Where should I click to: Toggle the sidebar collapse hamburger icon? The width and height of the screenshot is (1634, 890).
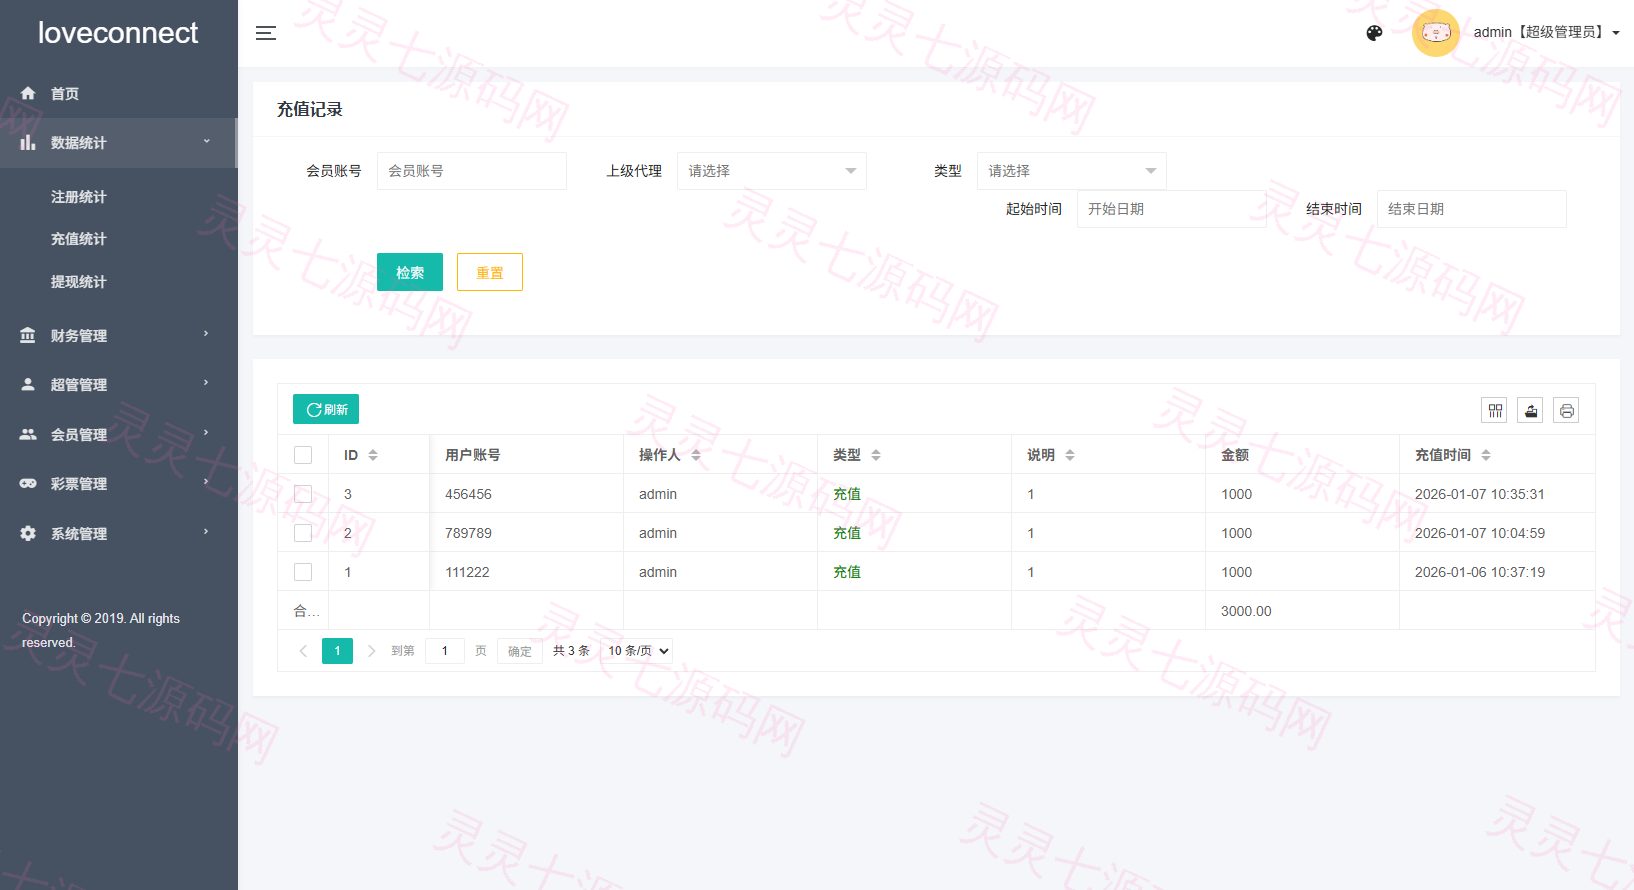click(x=266, y=33)
